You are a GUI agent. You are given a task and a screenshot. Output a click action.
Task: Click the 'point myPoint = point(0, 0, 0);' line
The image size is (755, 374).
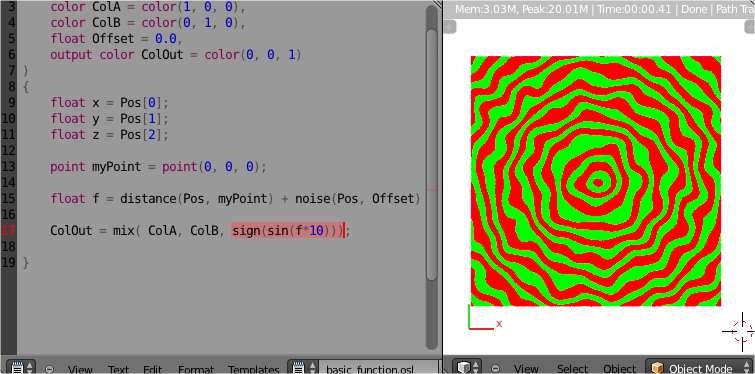(x=158, y=167)
